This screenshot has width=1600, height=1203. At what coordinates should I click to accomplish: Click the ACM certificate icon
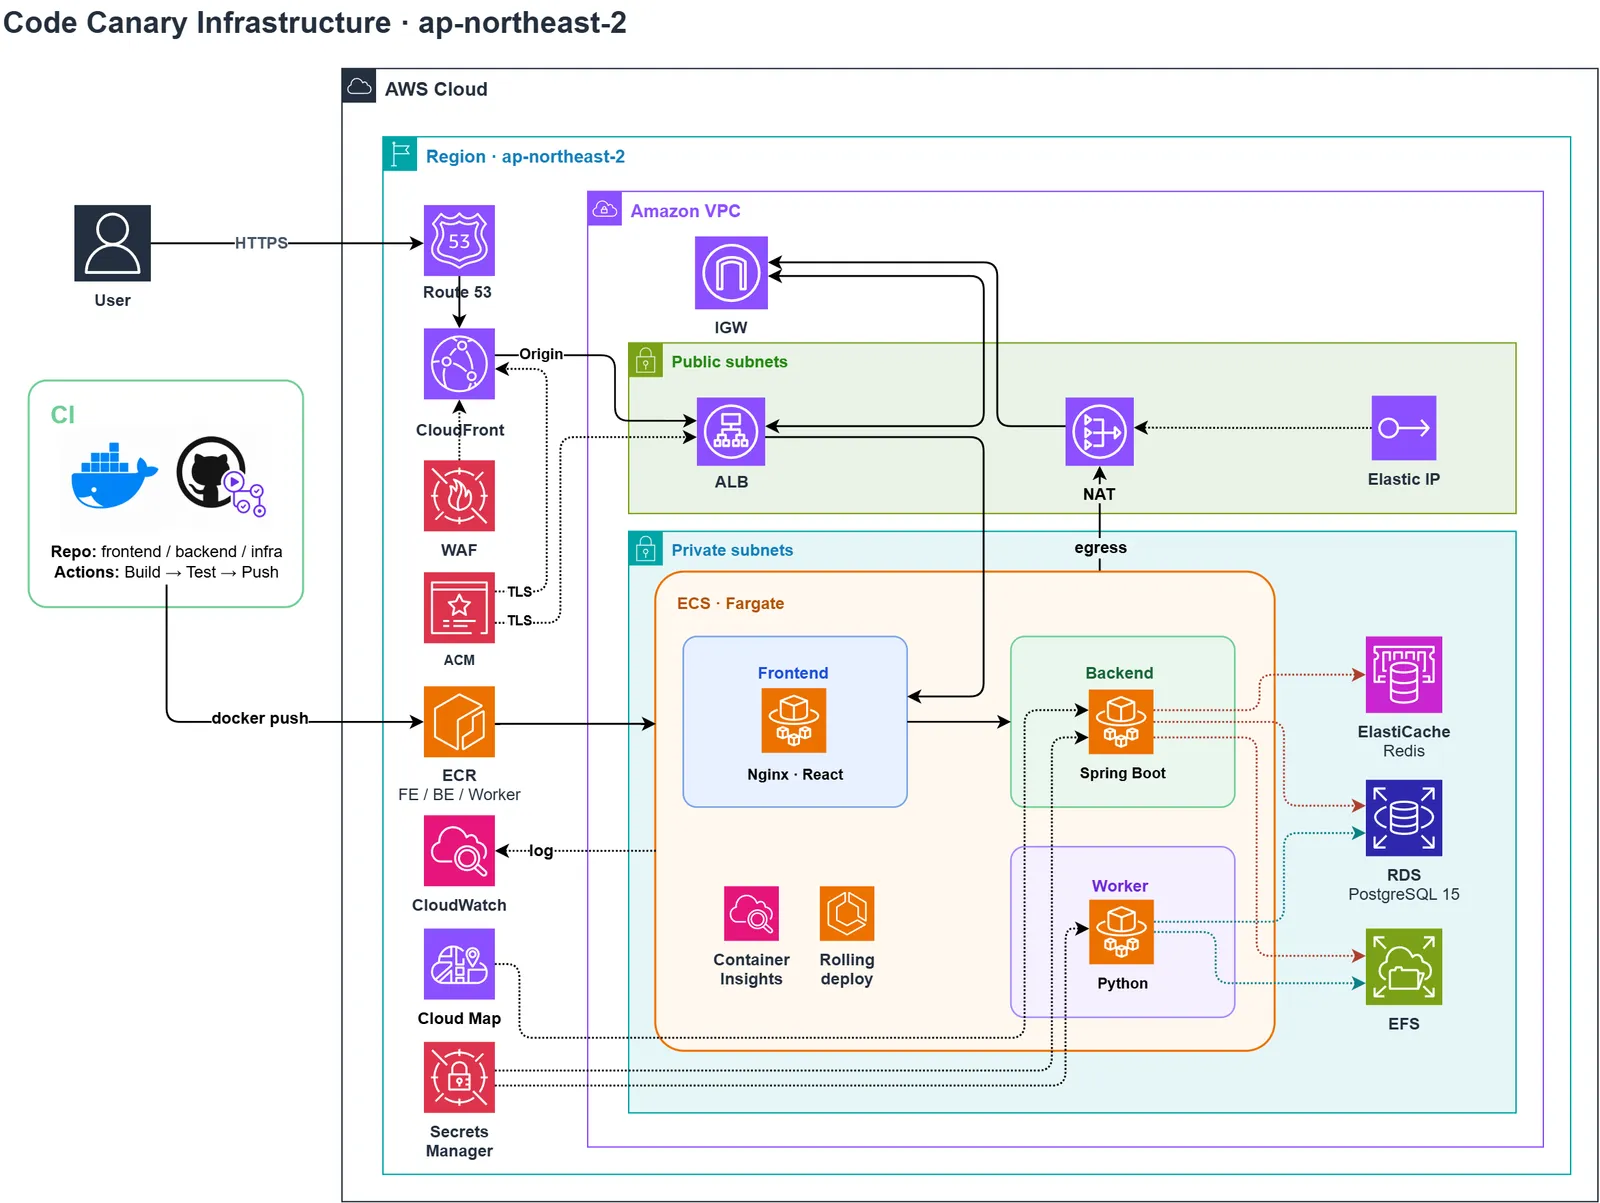point(459,608)
